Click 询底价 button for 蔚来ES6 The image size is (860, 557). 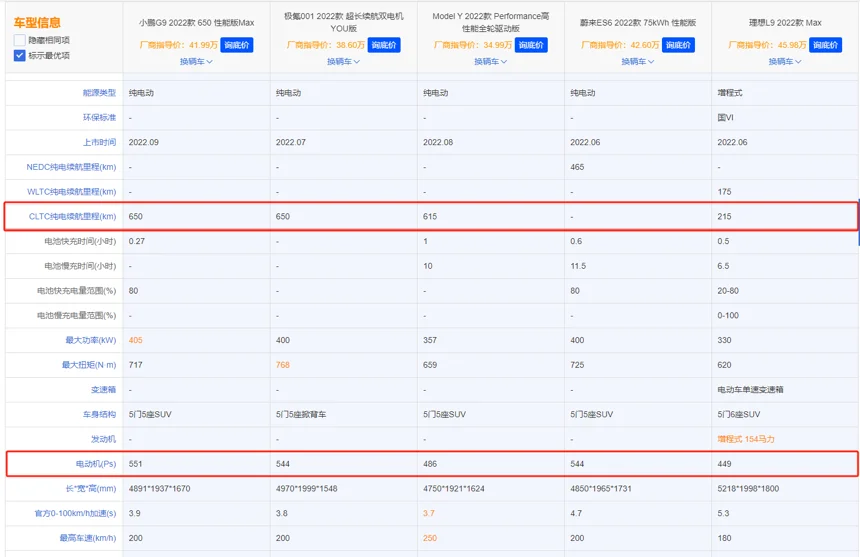678,45
